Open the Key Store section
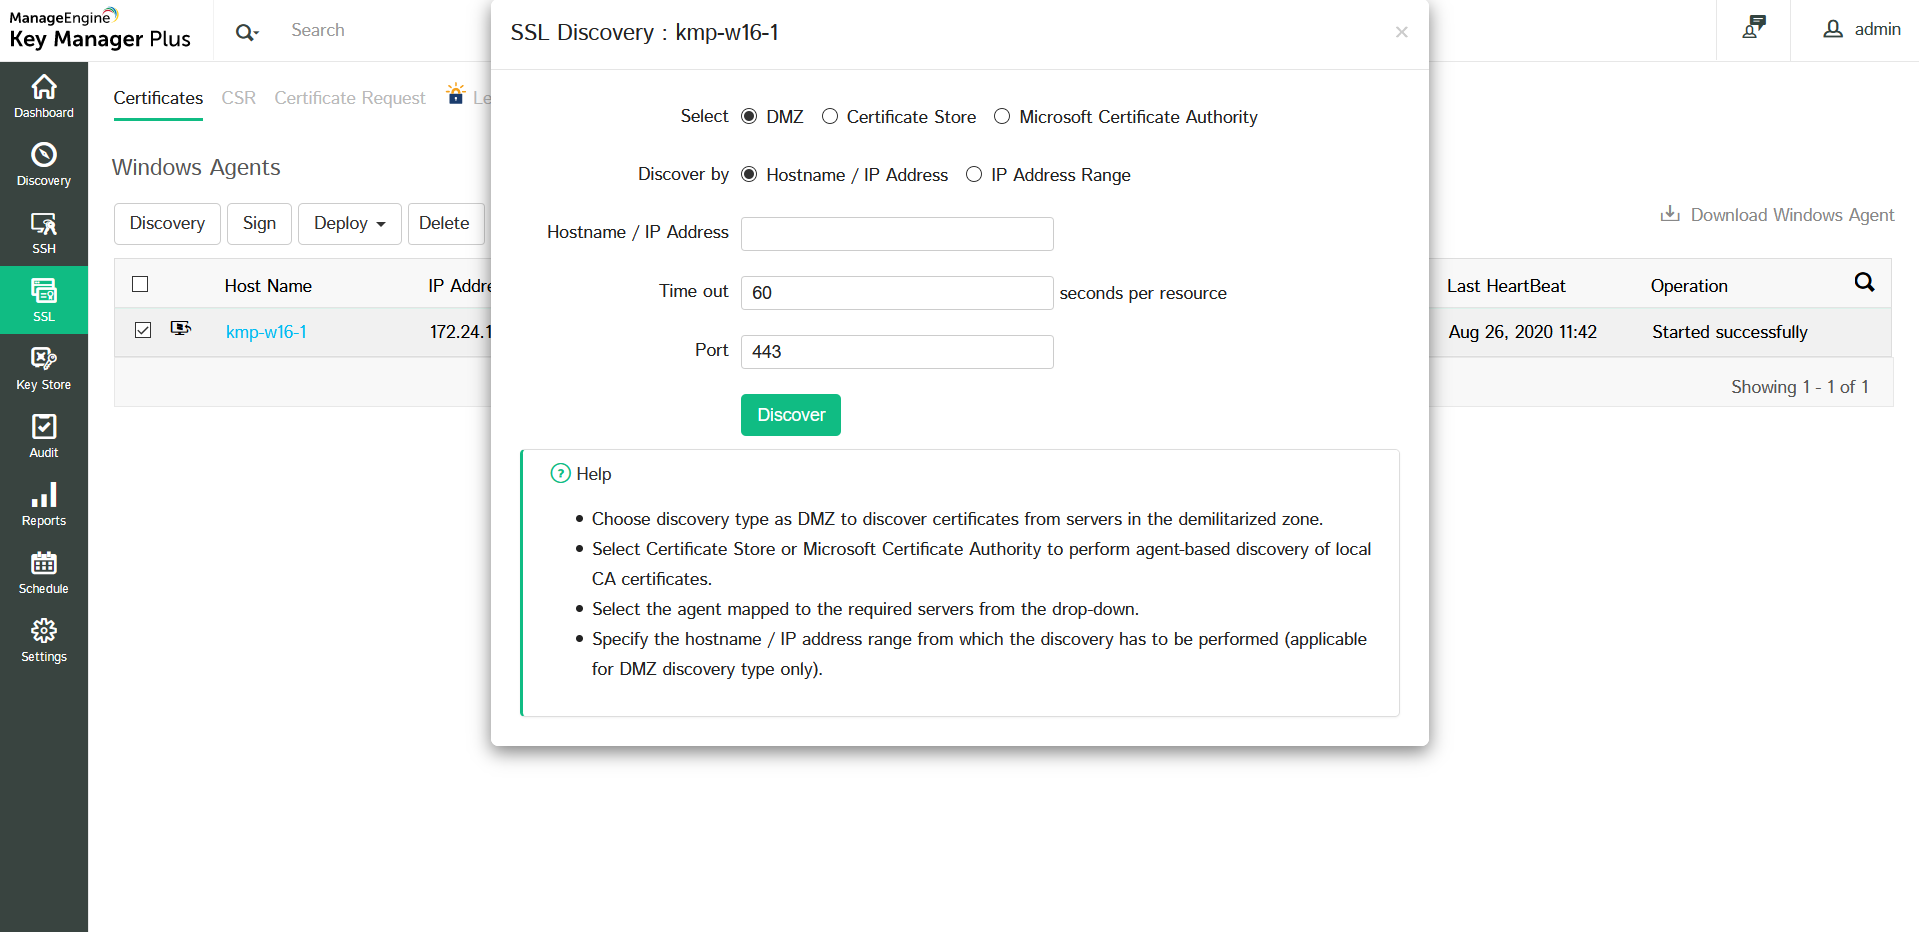The image size is (1919, 932). [44, 368]
